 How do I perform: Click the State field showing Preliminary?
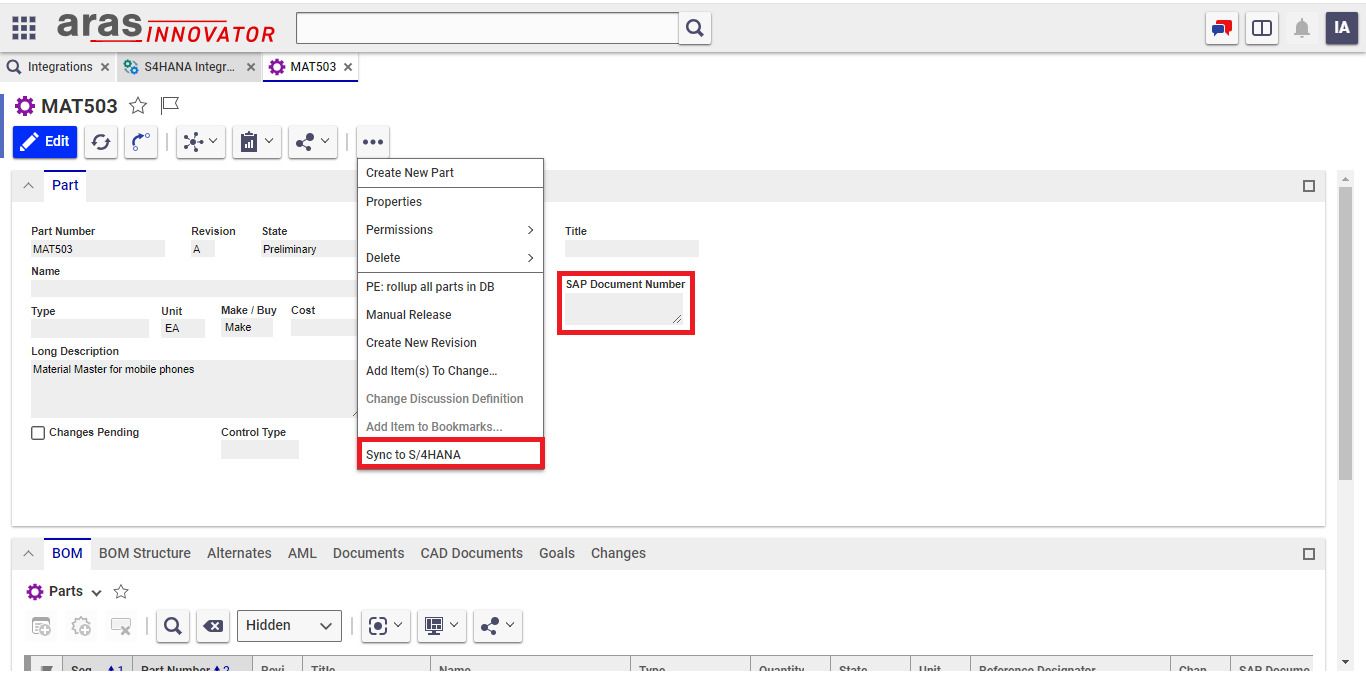click(310, 249)
